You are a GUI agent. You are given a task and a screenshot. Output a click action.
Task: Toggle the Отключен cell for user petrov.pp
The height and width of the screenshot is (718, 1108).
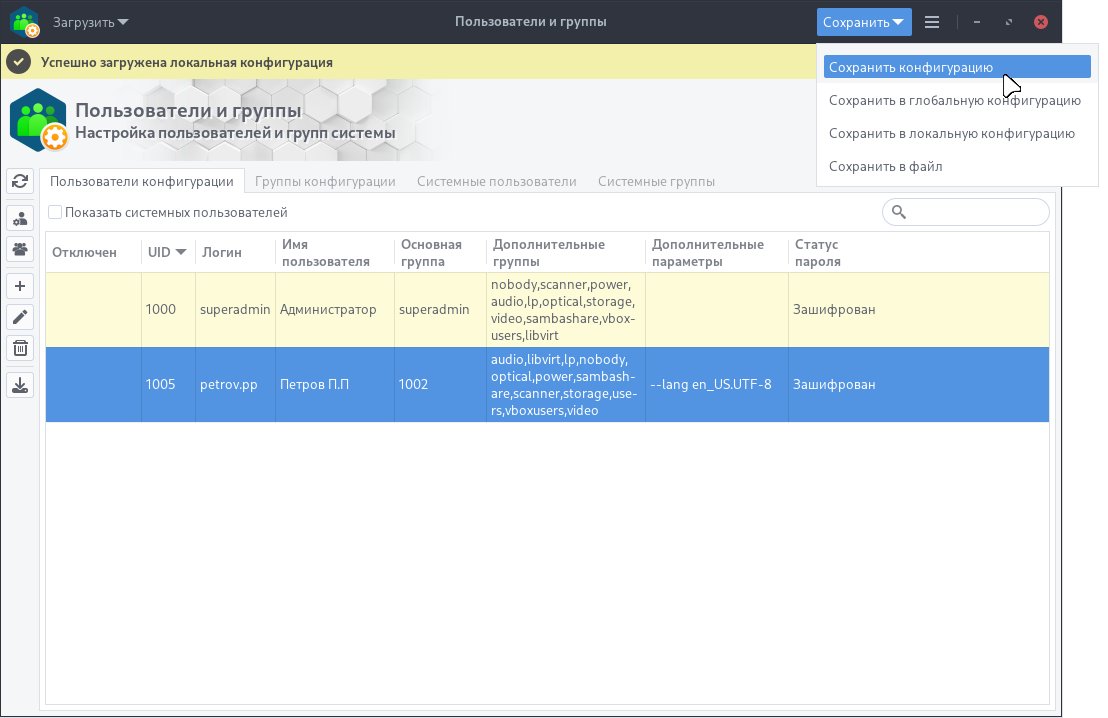[92, 384]
